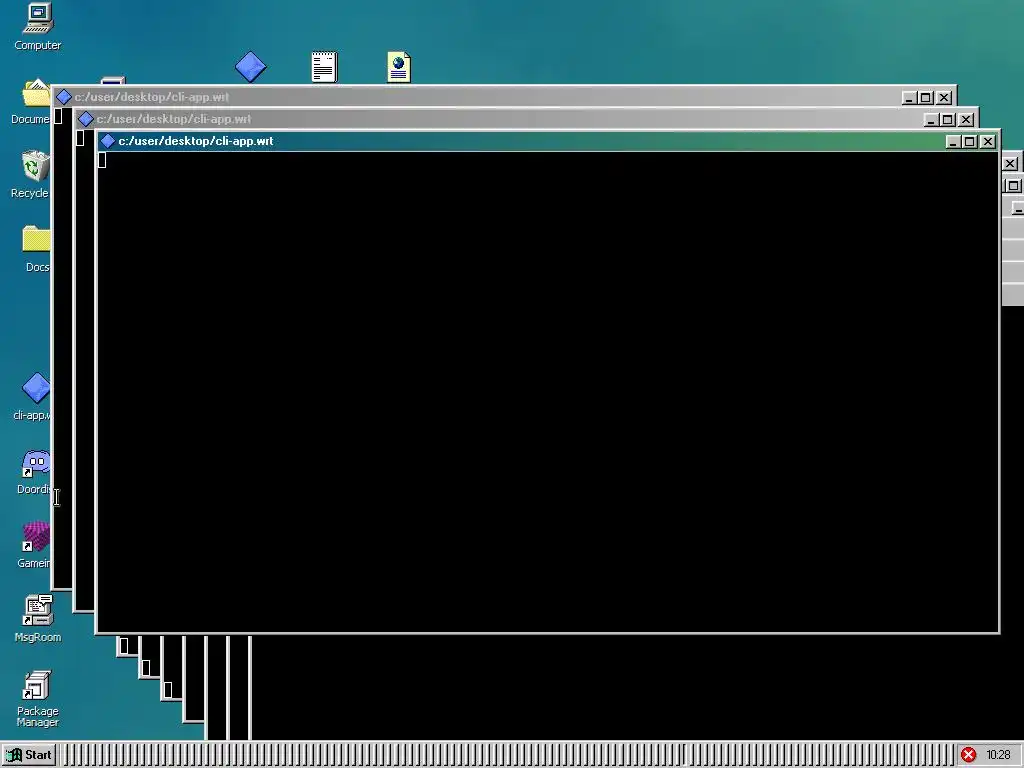Image resolution: width=1024 pixels, height=768 pixels.
Task: Launch the cli-app desktop icon
Action: pyautogui.click(x=33, y=396)
